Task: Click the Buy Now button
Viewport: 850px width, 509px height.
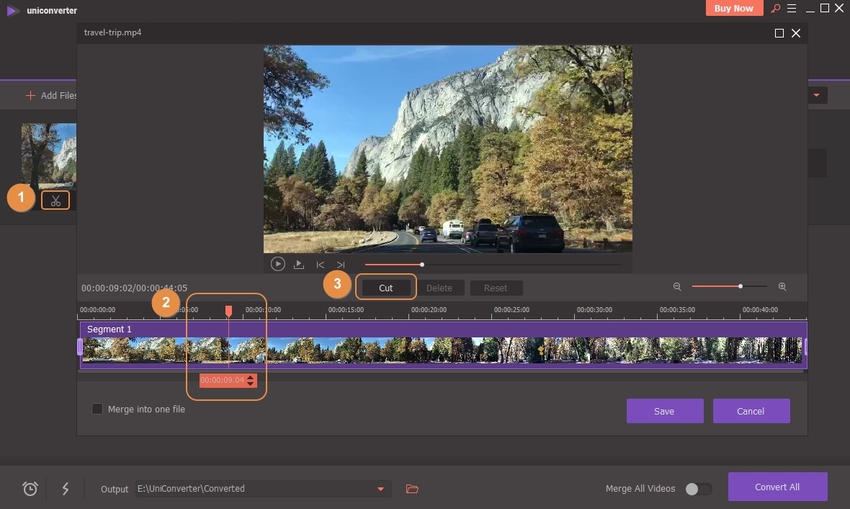Action: (x=735, y=8)
